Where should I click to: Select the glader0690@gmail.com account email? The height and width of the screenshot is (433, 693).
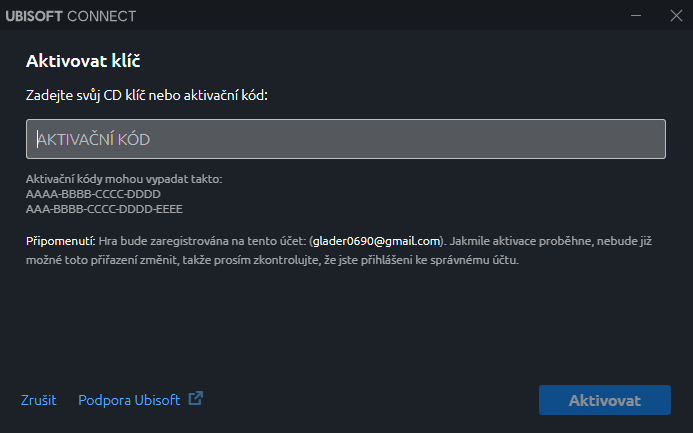point(377,241)
